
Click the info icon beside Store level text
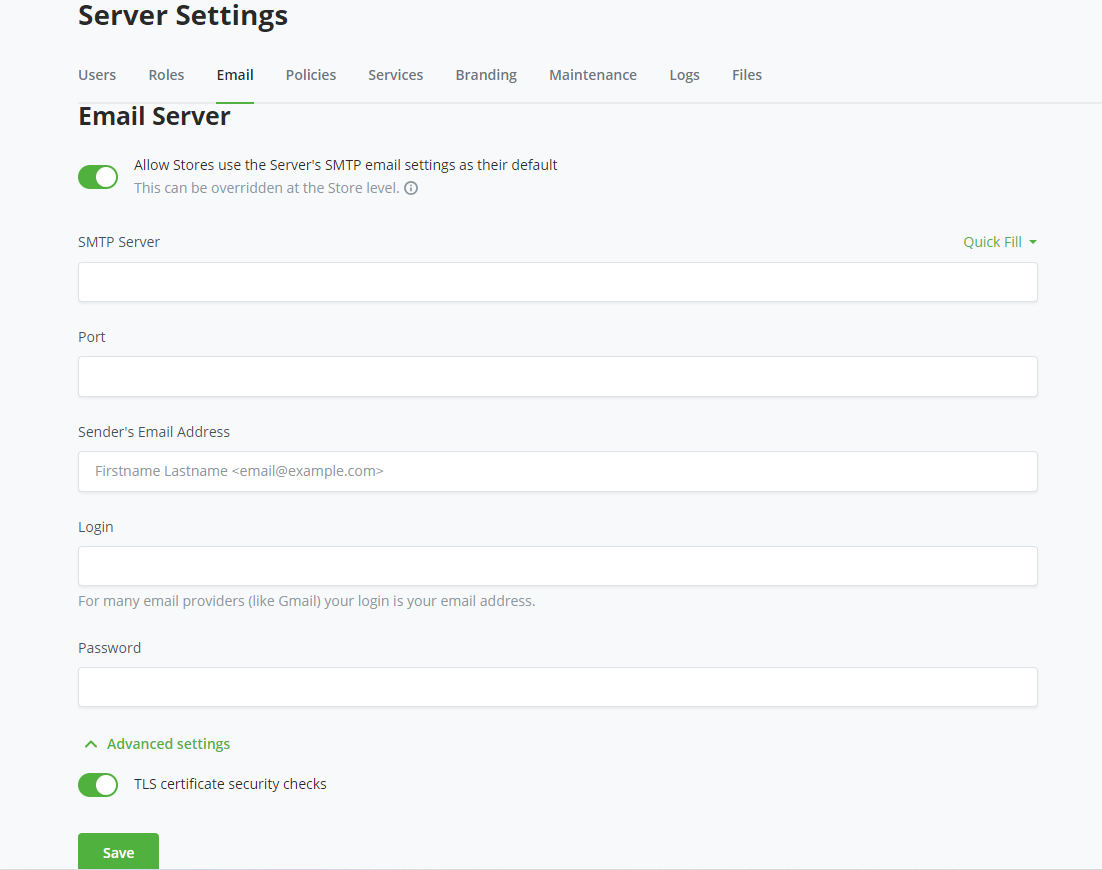pos(411,188)
